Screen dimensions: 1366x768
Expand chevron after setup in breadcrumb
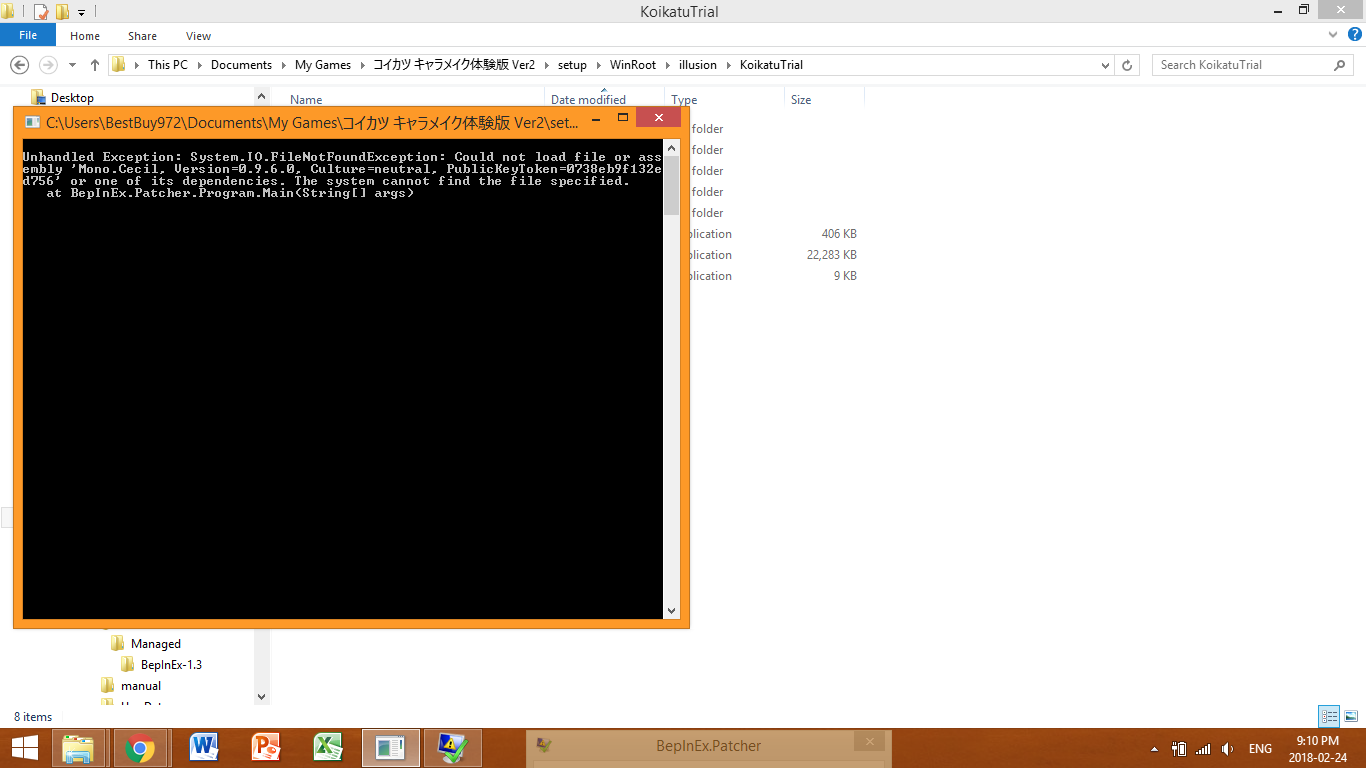[x=598, y=65]
